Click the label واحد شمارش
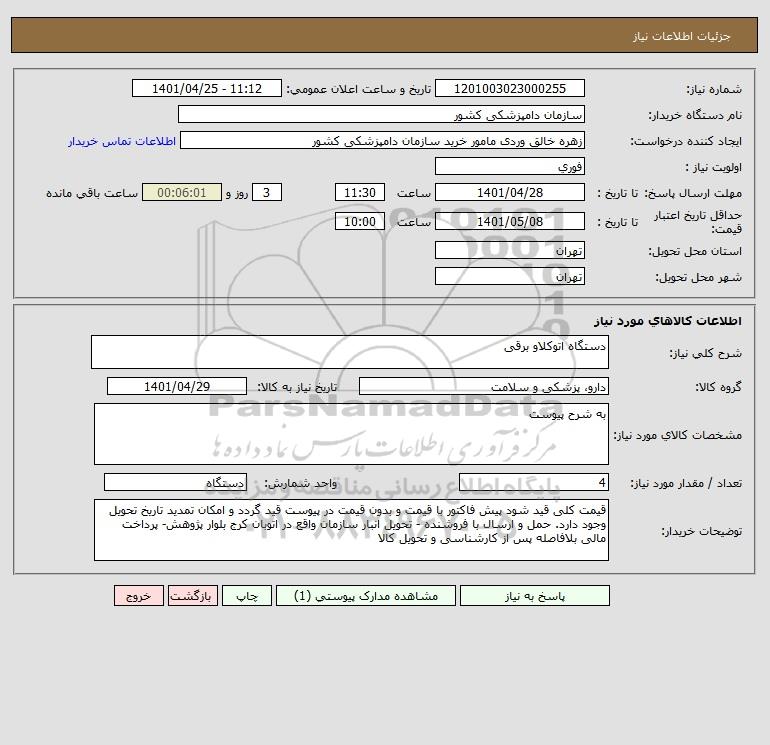Image resolution: width=770 pixels, height=745 pixels. click(x=301, y=484)
